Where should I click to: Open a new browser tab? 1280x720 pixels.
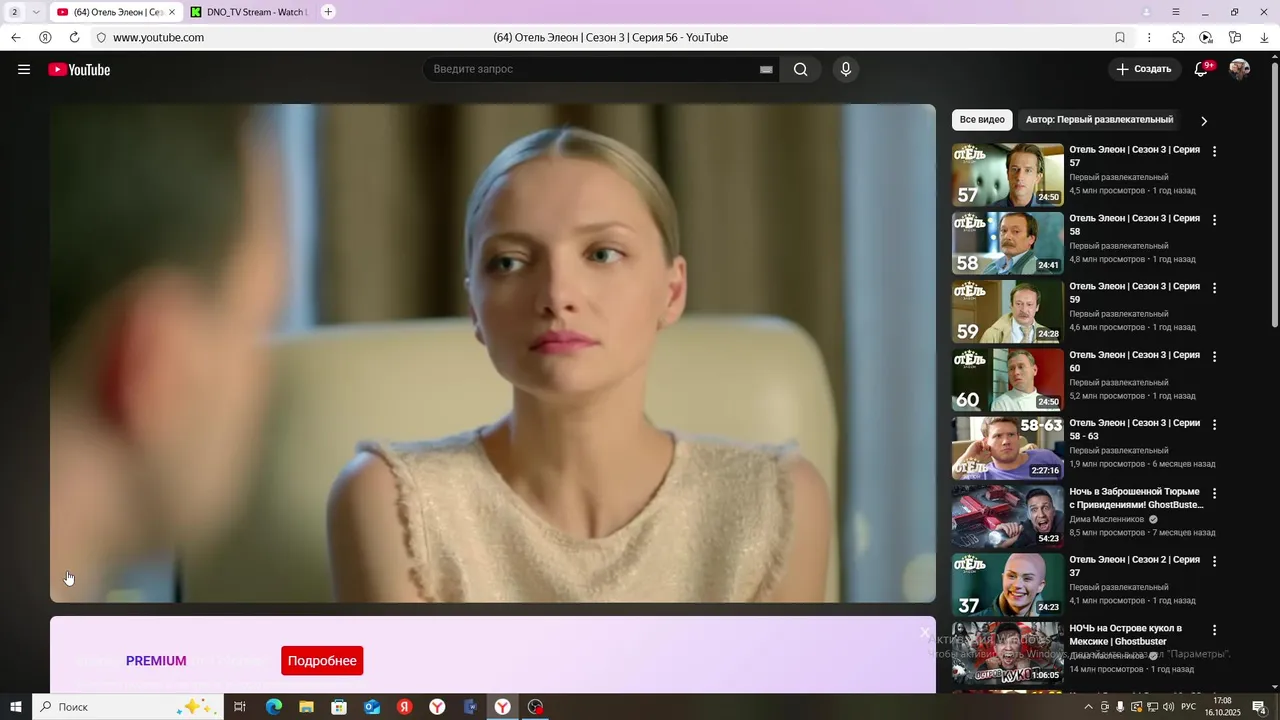coord(328,12)
